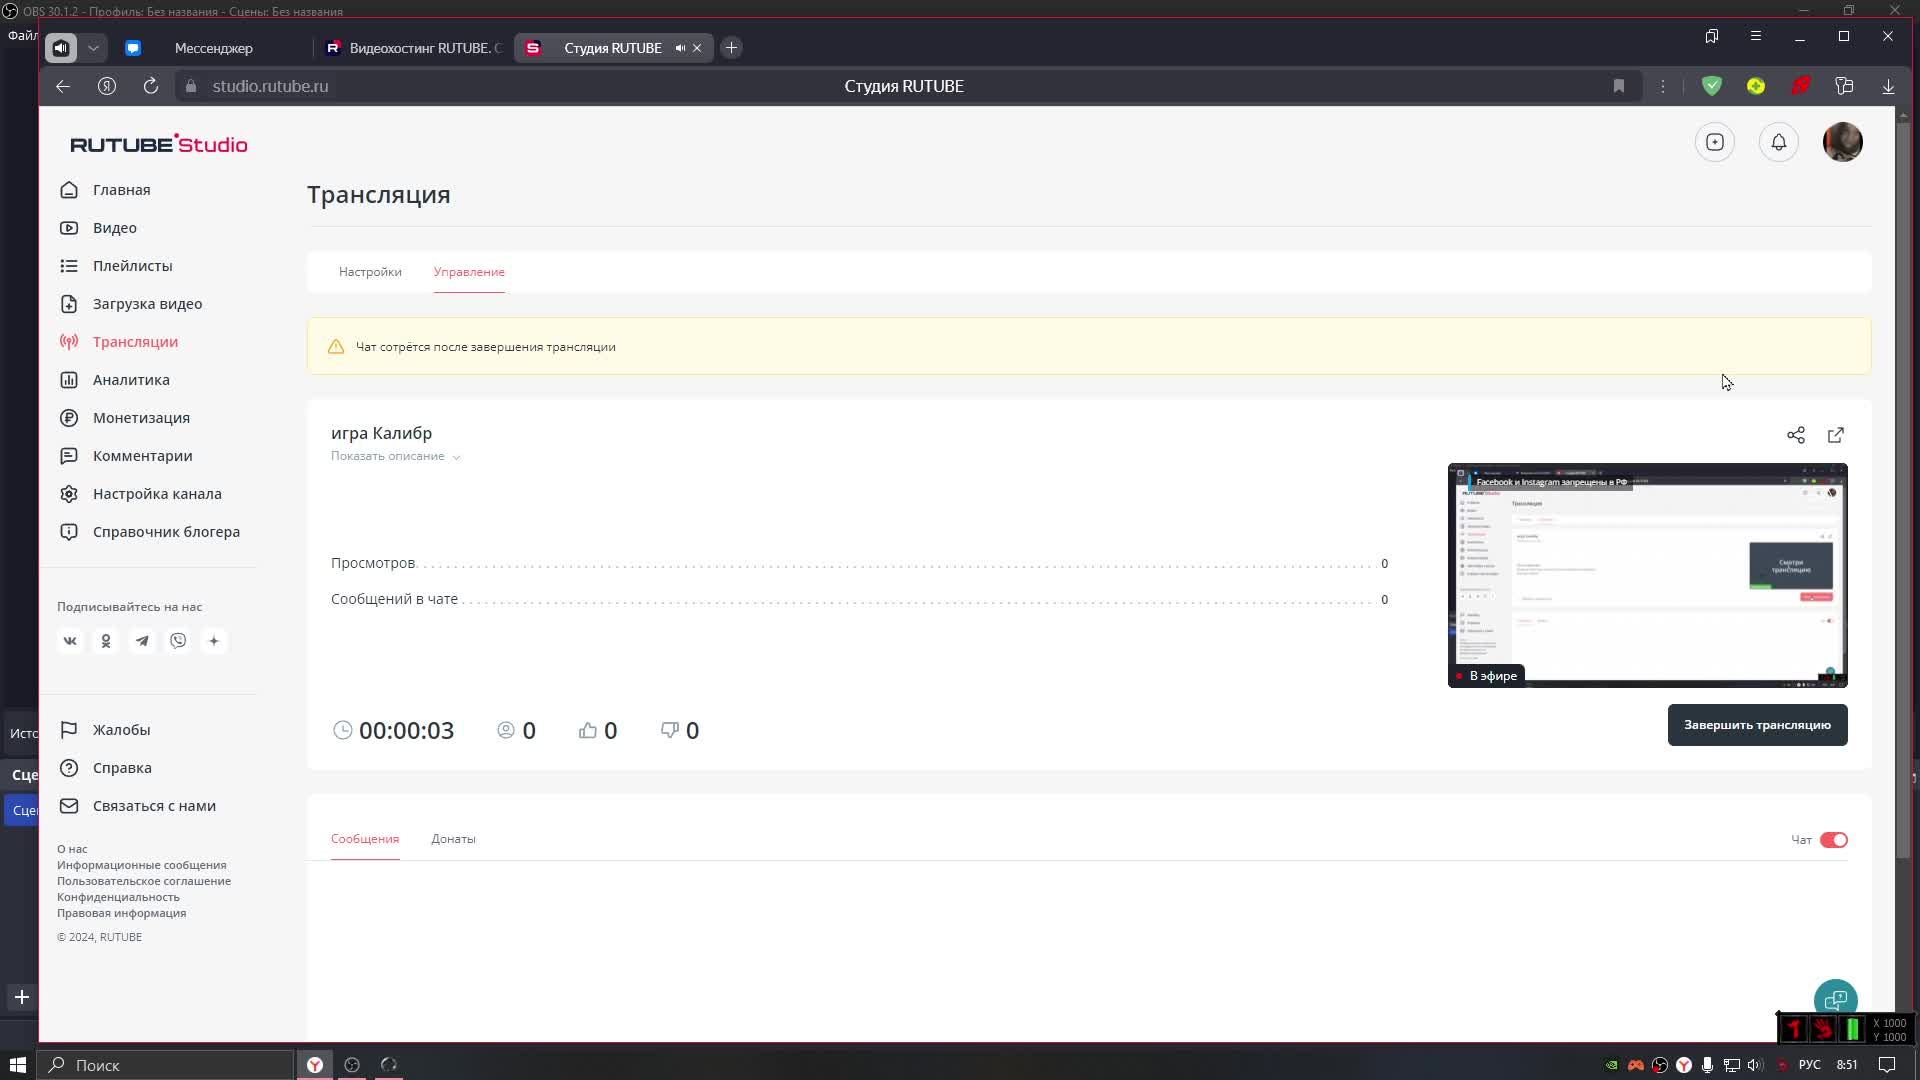Reload the page in browser
Screen dimensions: 1920x1080
tap(151, 86)
